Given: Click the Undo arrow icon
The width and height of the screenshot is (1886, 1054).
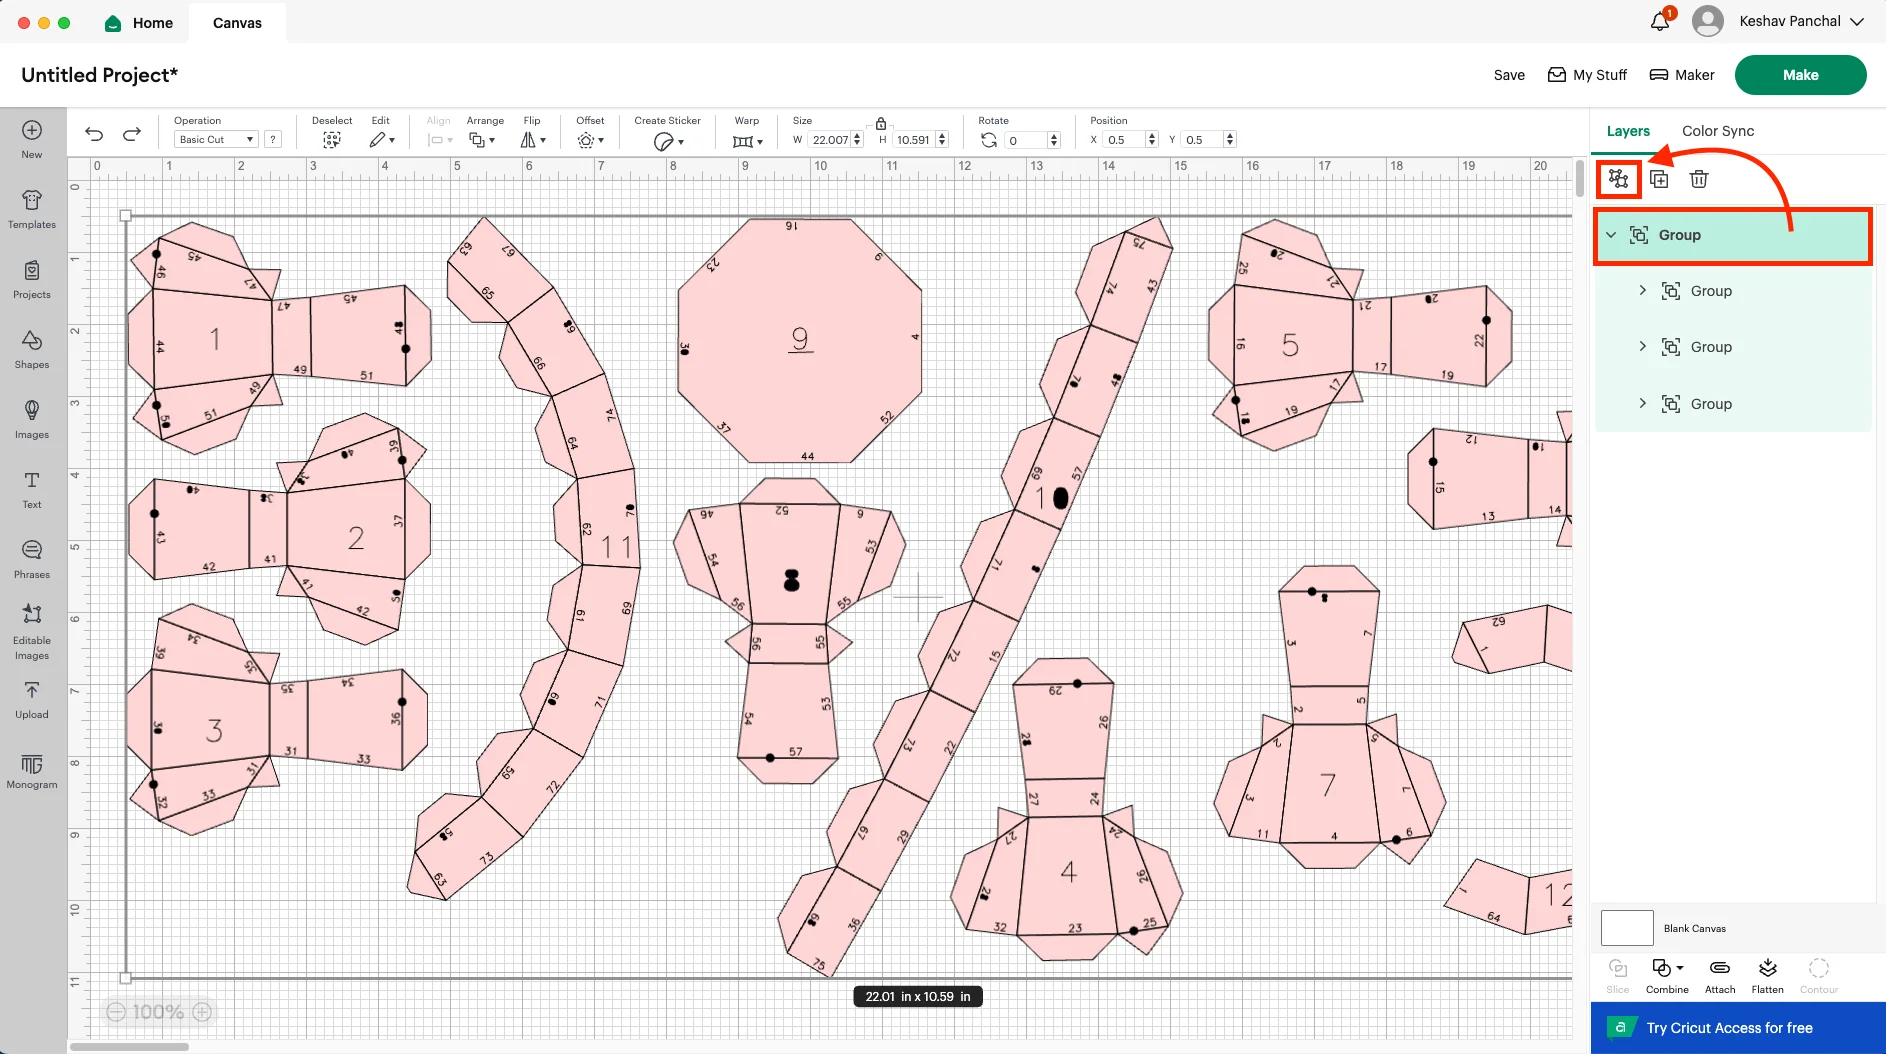Looking at the screenshot, I should pos(94,134).
